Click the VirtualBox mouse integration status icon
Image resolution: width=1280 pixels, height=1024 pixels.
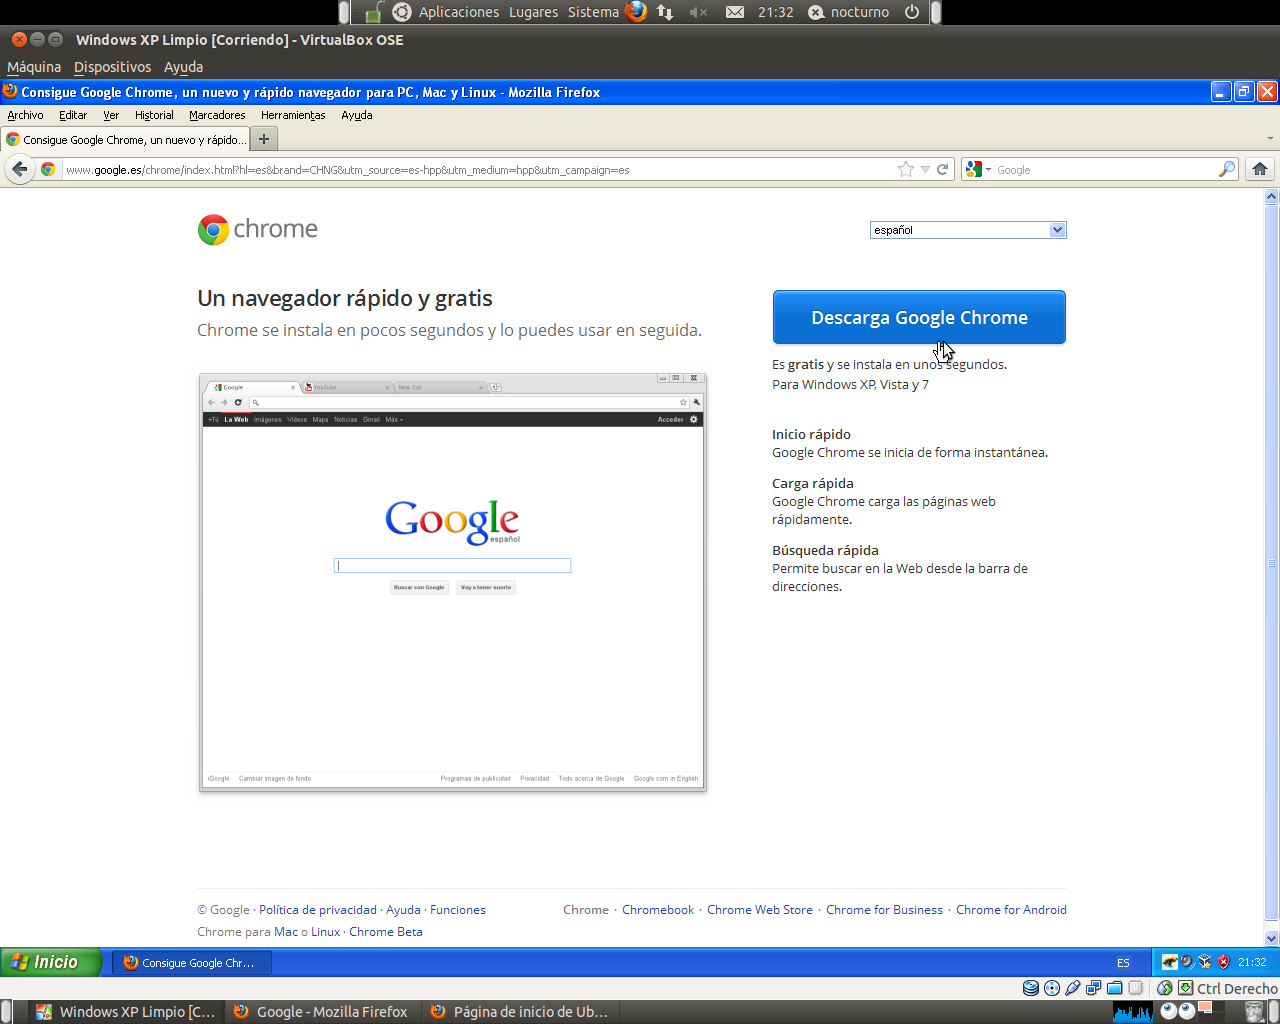pos(1165,988)
